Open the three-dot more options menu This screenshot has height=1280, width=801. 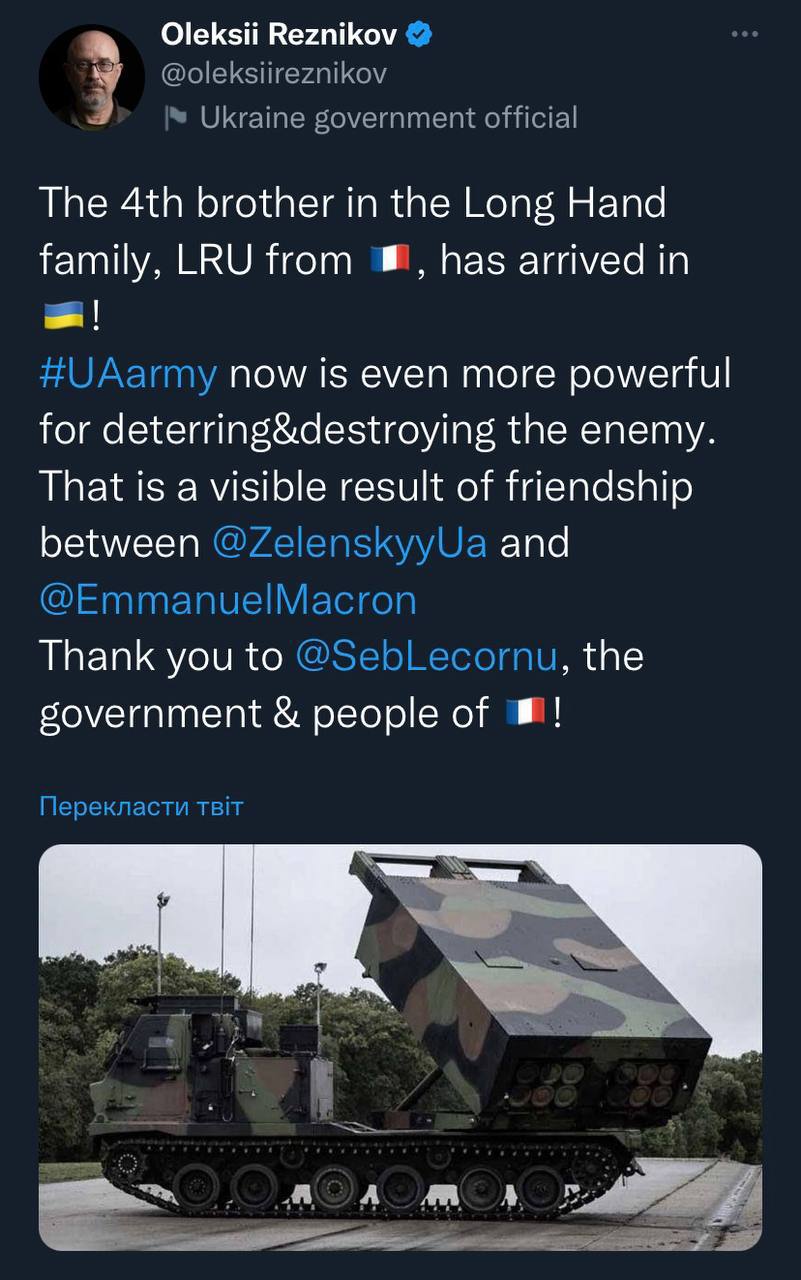pos(744,35)
